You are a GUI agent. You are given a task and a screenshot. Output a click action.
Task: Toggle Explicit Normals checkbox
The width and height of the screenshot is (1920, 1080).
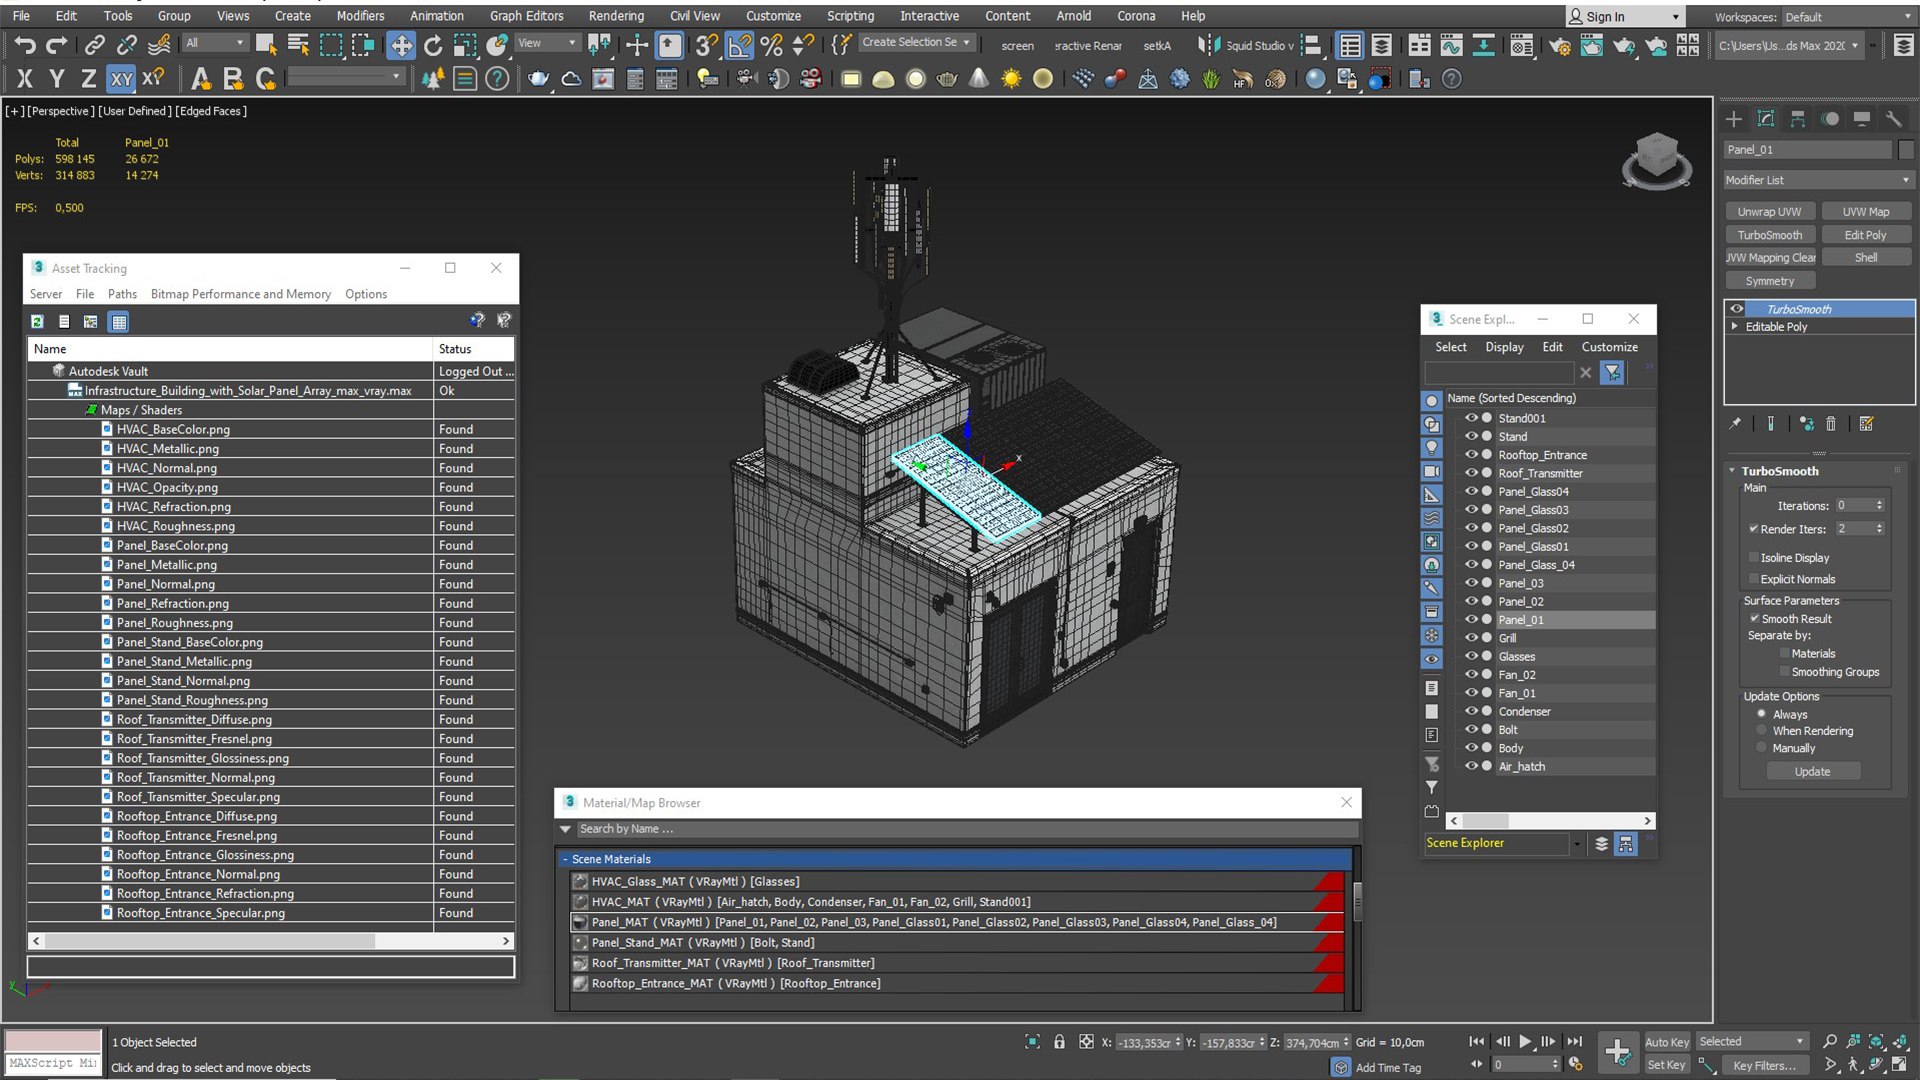point(1753,579)
